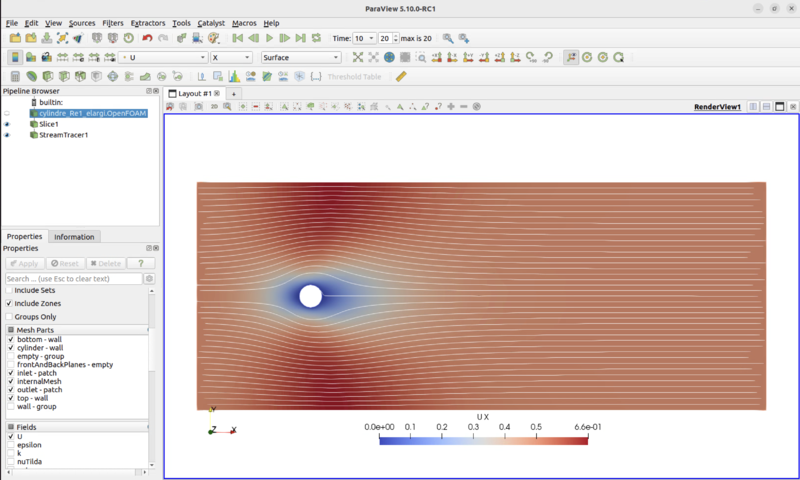Uncheck bottom - wall mesh part
The width and height of the screenshot is (800, 480).
(x=11, y=339)
